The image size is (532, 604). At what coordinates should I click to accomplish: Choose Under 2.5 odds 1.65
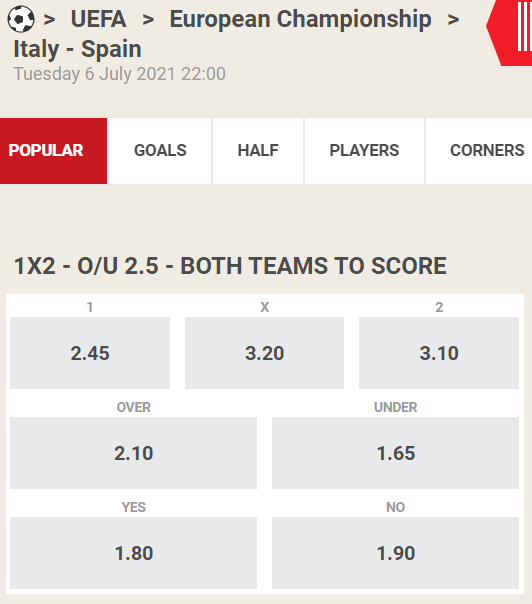pyautogui.click(x=395, y=453)
